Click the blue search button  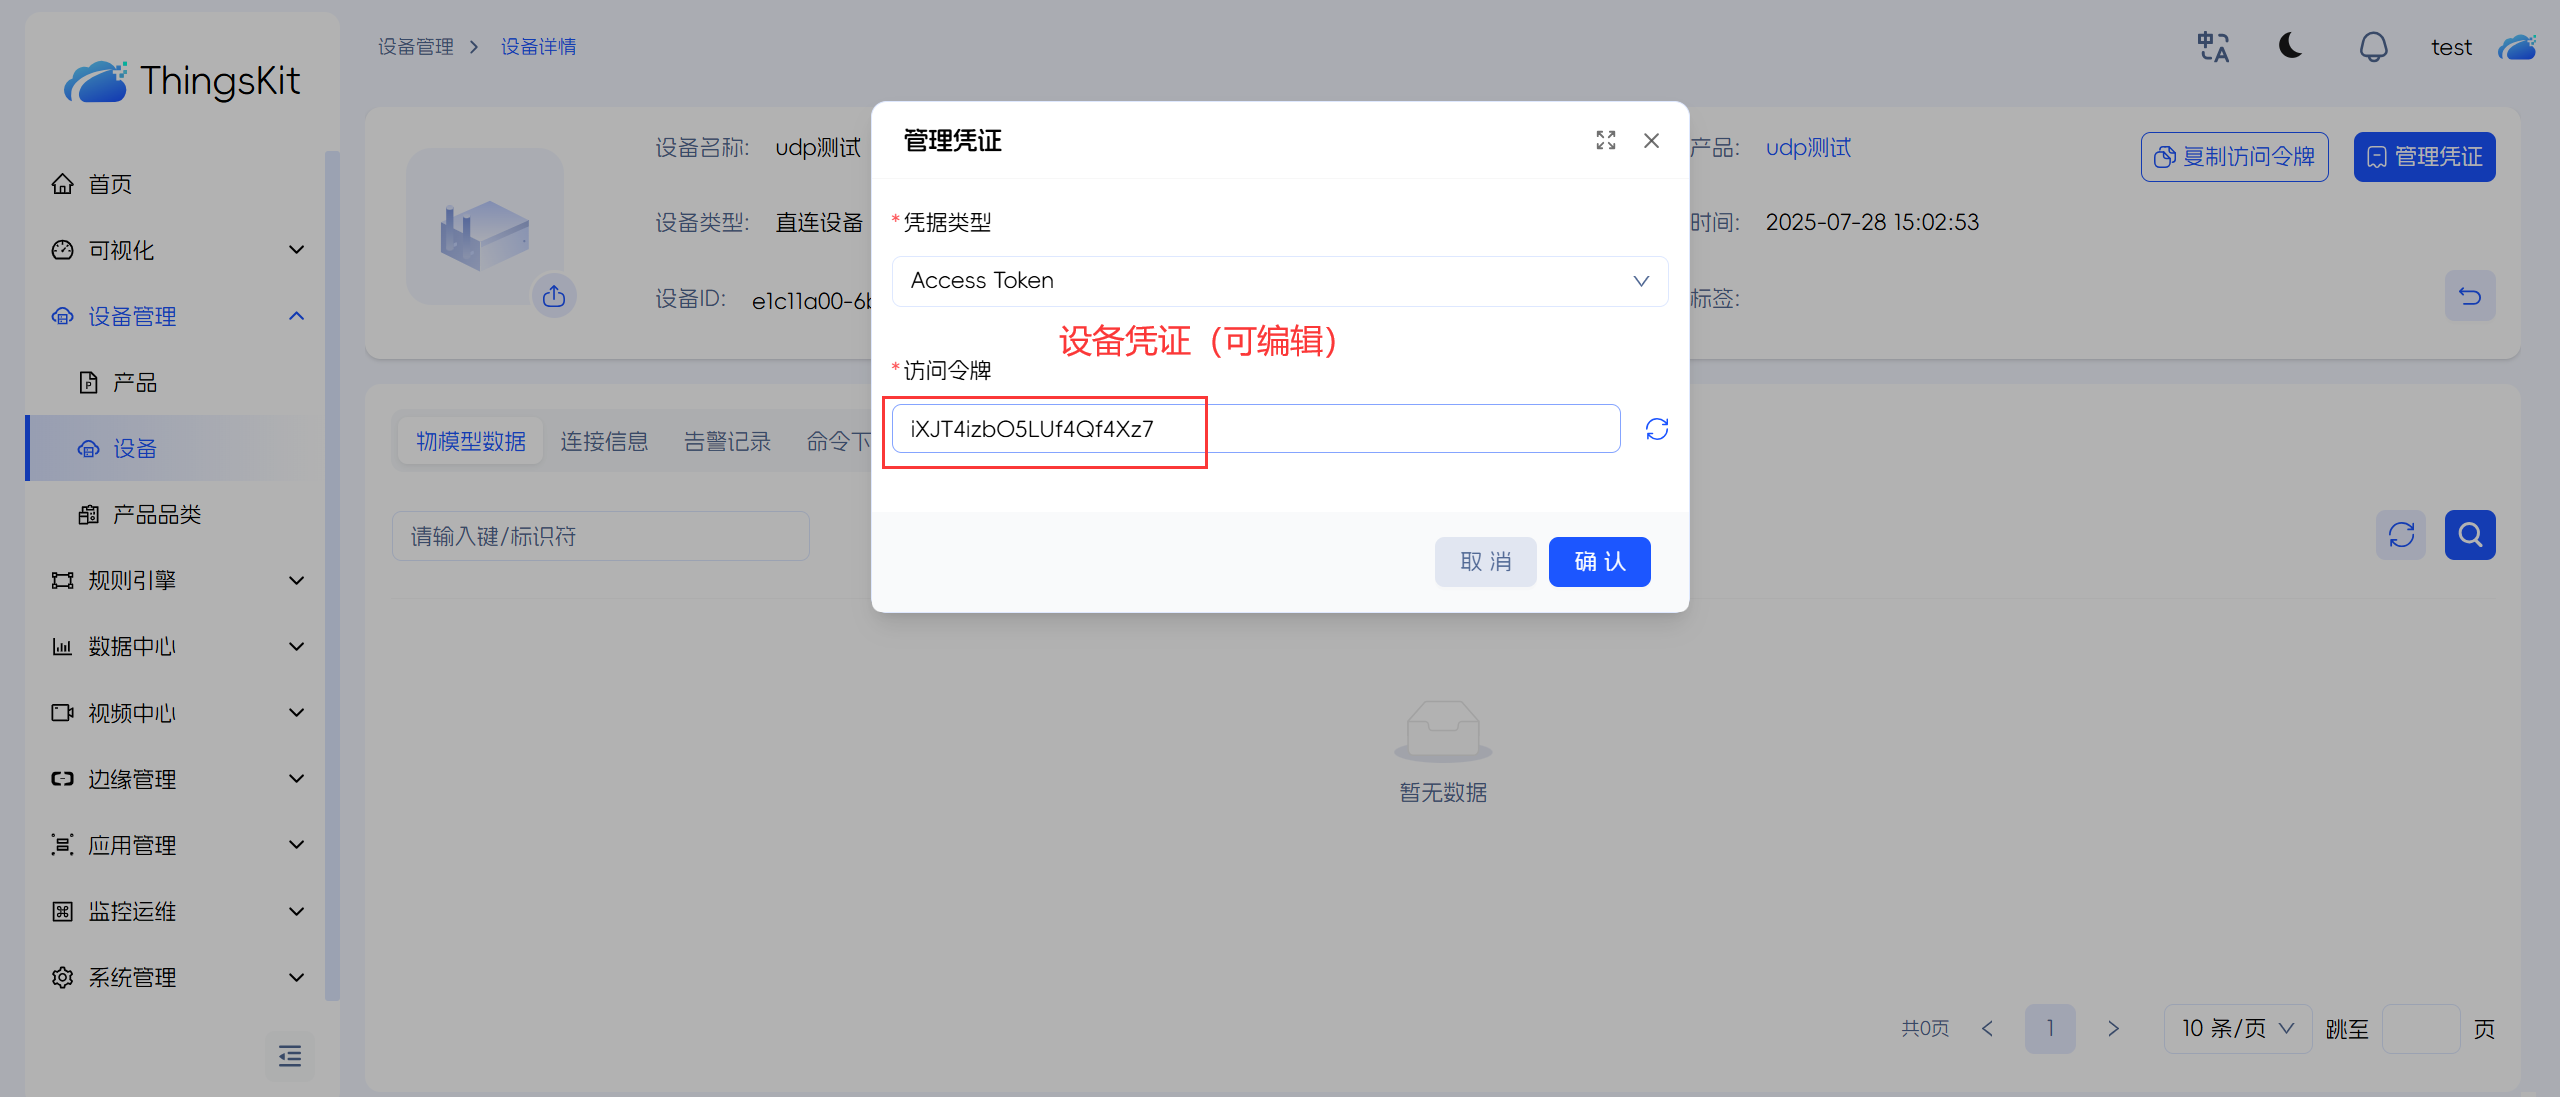tap(2469, 535)
